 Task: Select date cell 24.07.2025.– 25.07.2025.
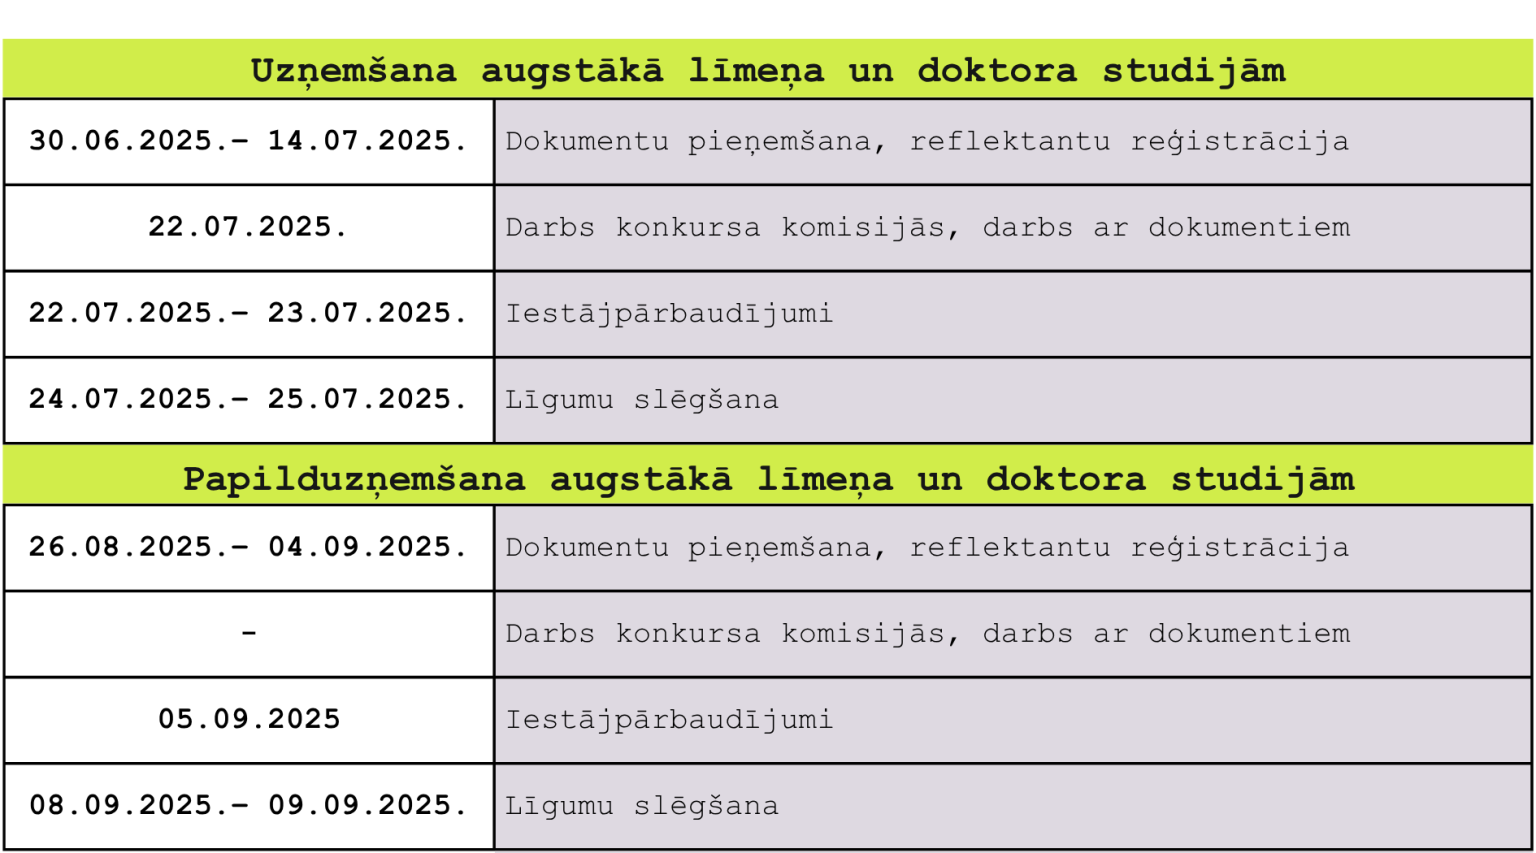(249, 399)
